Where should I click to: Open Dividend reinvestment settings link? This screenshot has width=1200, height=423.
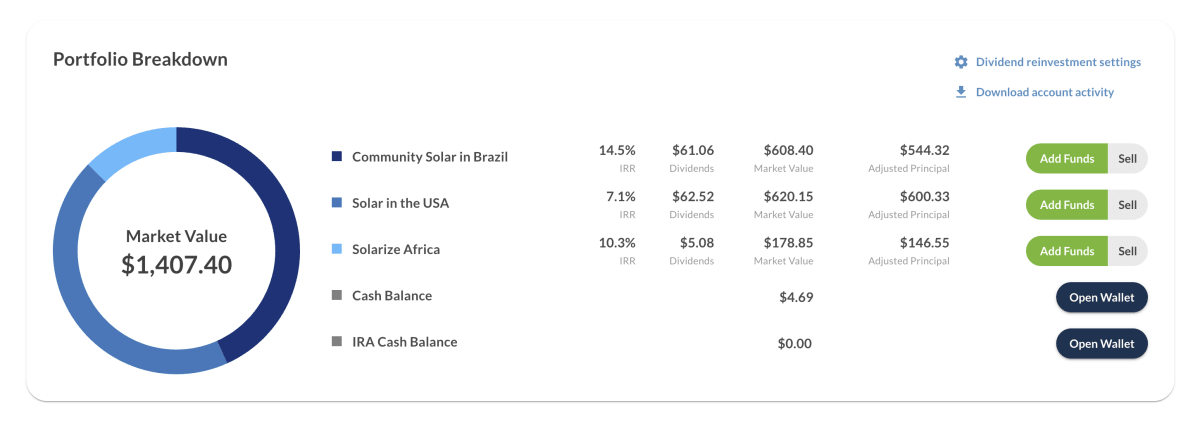pos(1058,62)
